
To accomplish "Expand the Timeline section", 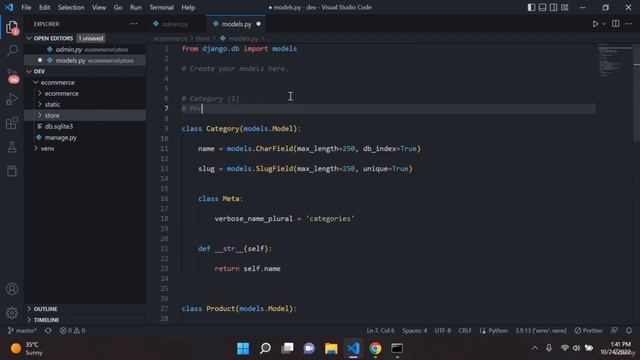I will 85,320.
